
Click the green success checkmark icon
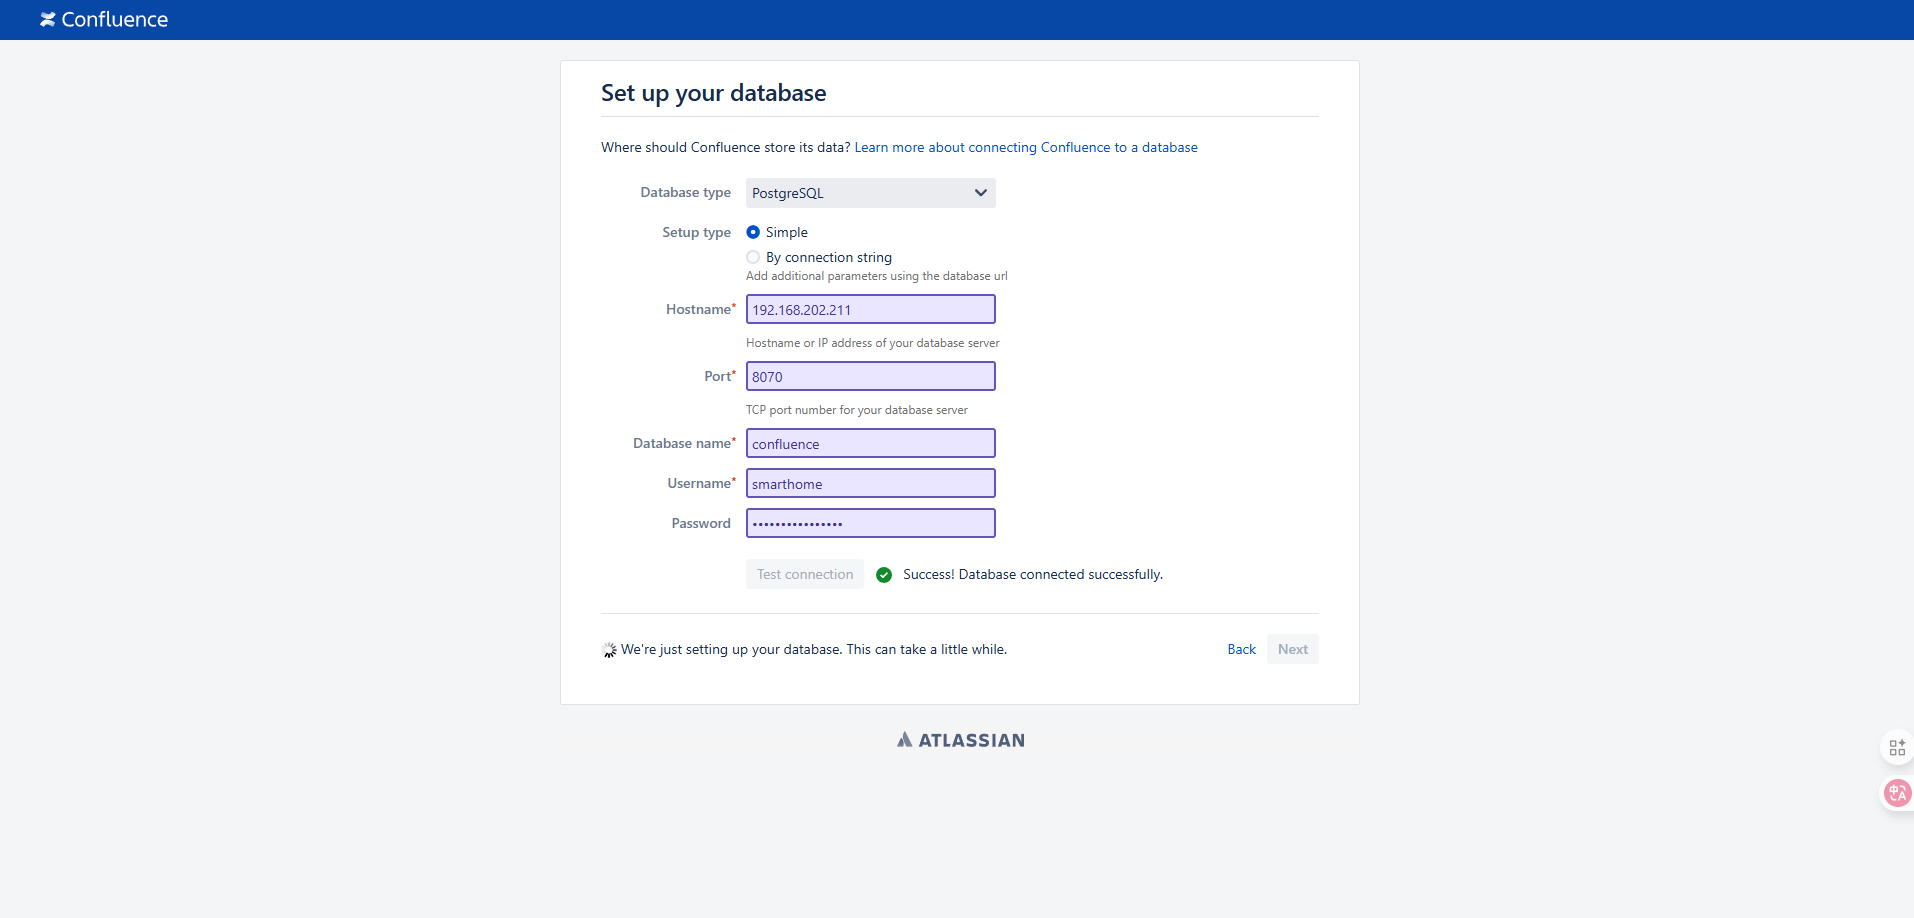point(884,575)
